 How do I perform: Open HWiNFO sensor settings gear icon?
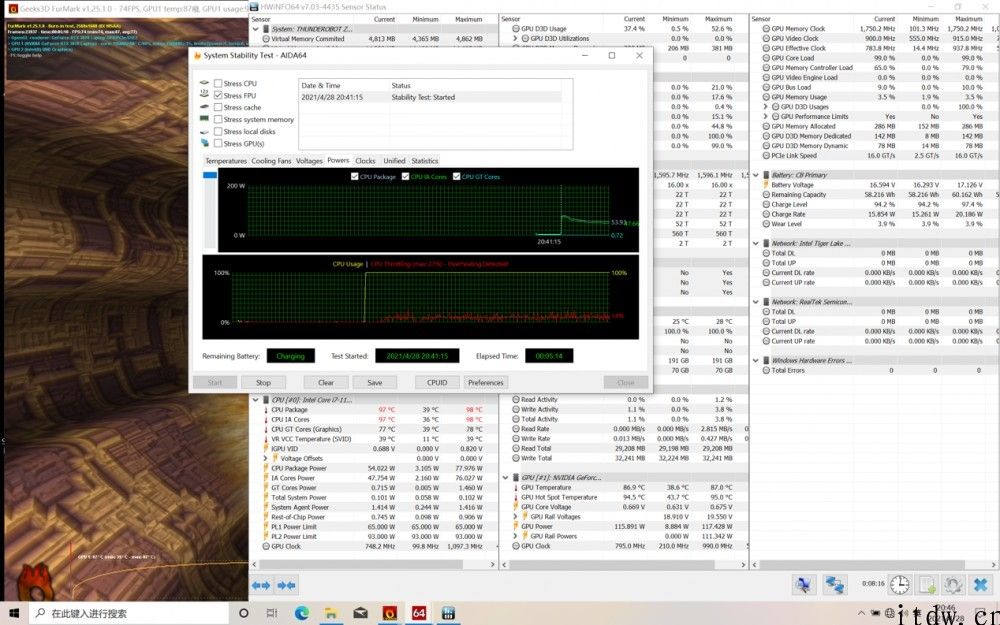[953, 584]
